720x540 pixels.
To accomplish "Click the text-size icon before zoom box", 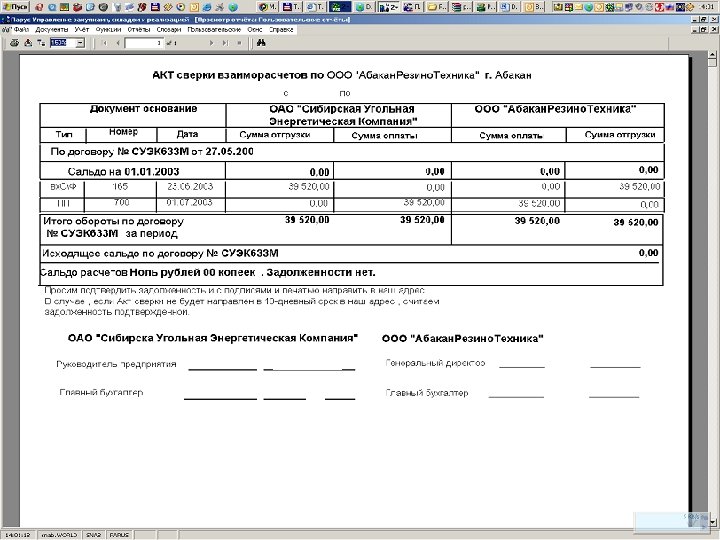I will (x=41, y=43).
